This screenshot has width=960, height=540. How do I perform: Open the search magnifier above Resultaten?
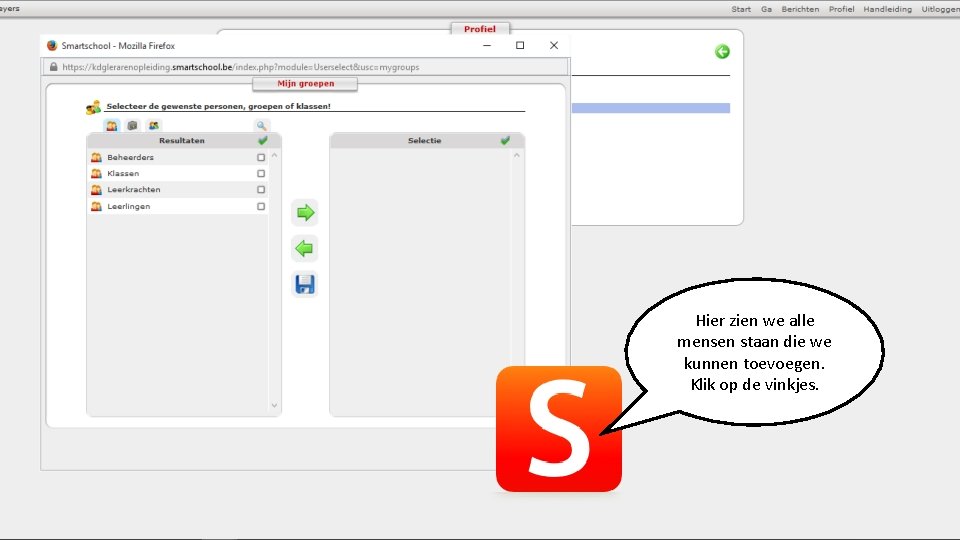click(261, 126)
